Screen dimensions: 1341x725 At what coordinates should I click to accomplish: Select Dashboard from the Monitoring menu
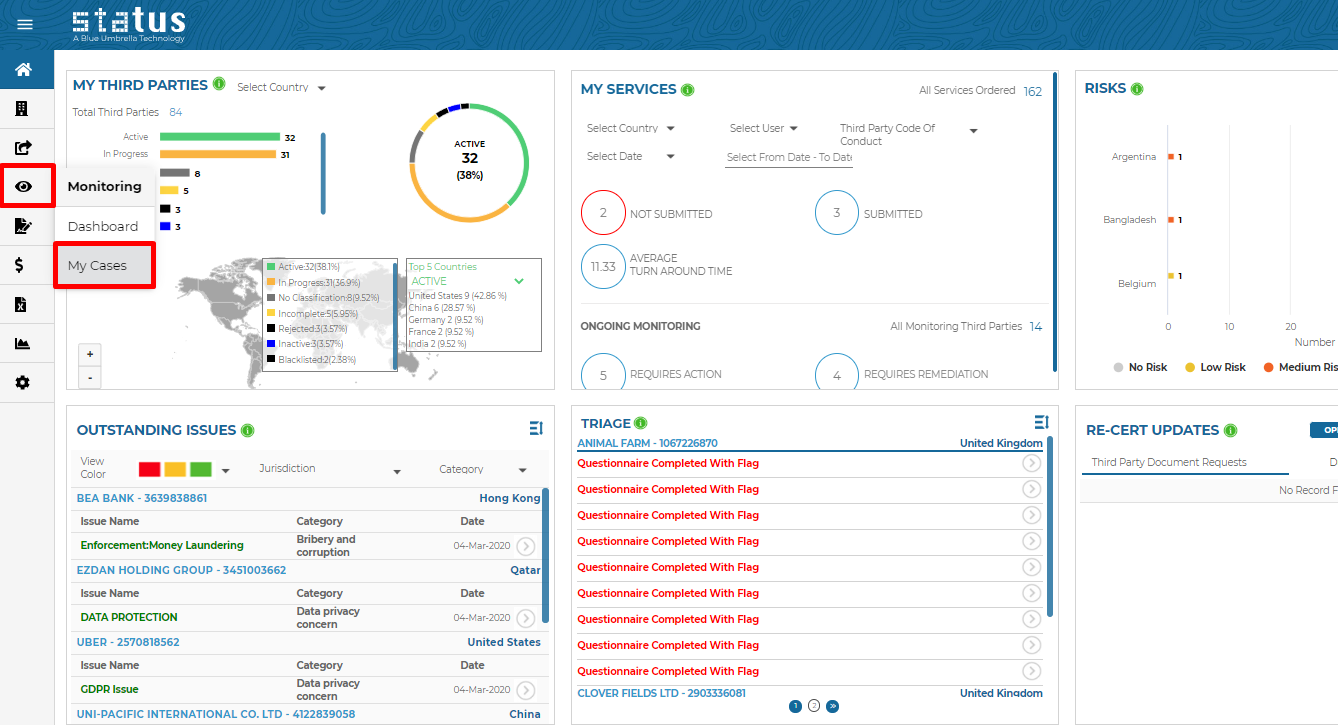click(102, 226)
